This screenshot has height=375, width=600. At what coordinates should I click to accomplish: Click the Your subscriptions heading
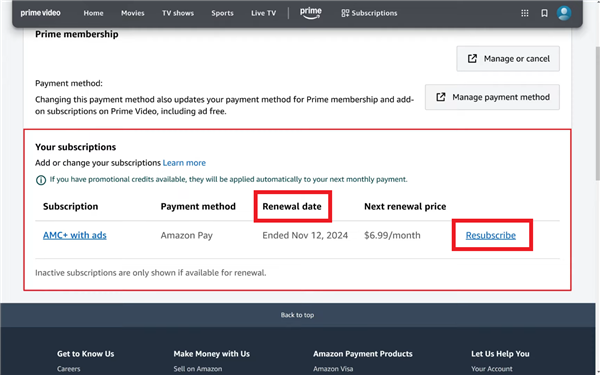75,147
